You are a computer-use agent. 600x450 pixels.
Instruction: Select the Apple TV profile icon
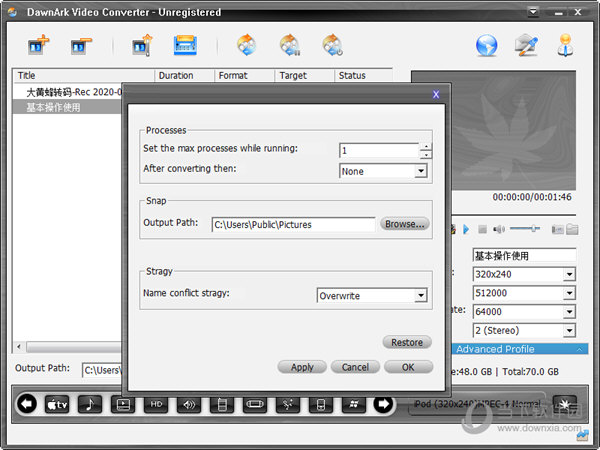57,404
